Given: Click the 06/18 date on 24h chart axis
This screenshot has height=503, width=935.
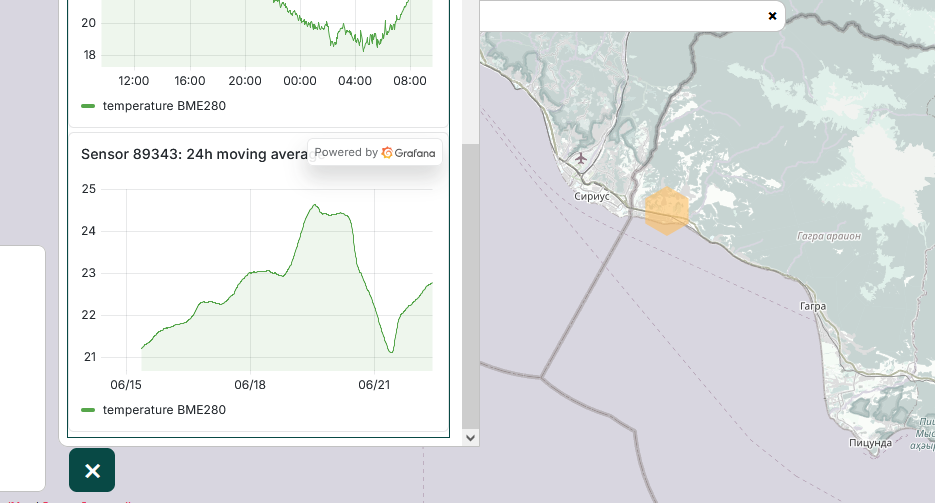Looking at the screenshot, I should (x=250, y=384).
